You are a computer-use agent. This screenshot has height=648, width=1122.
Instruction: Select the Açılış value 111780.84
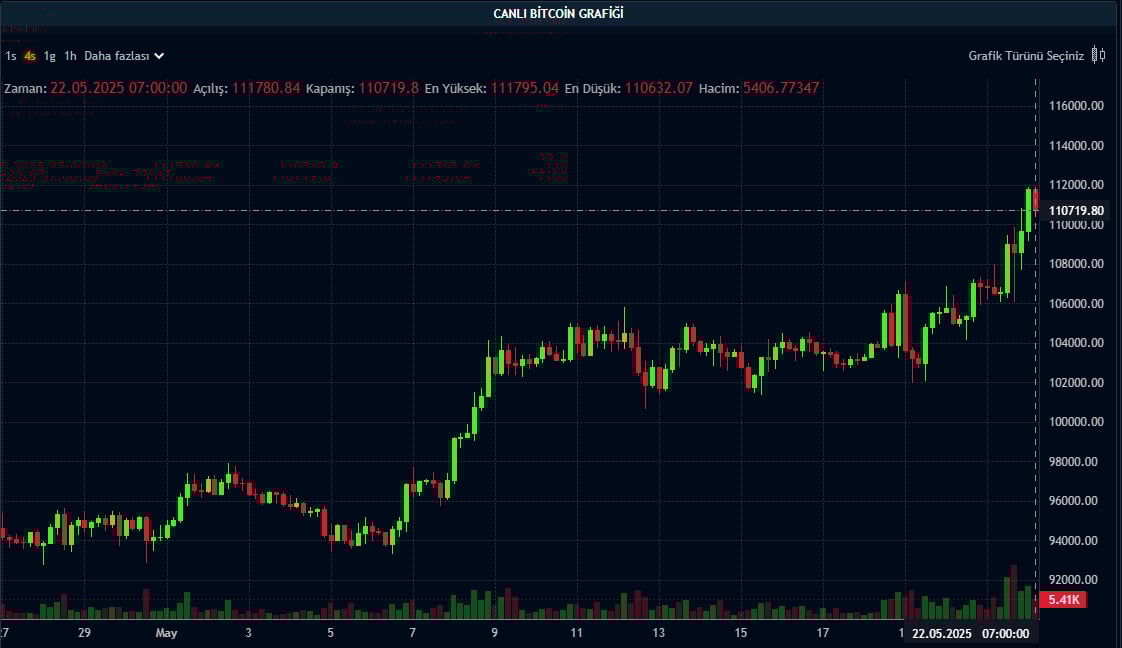point(266,88)
